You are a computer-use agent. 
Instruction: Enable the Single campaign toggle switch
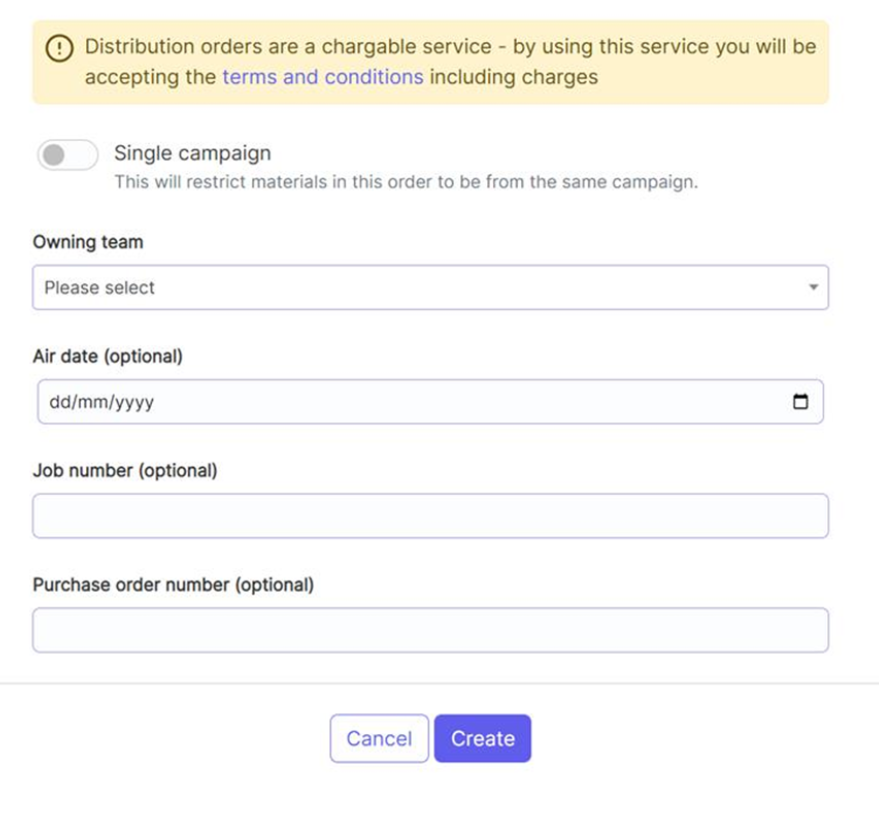pos(67,155)
